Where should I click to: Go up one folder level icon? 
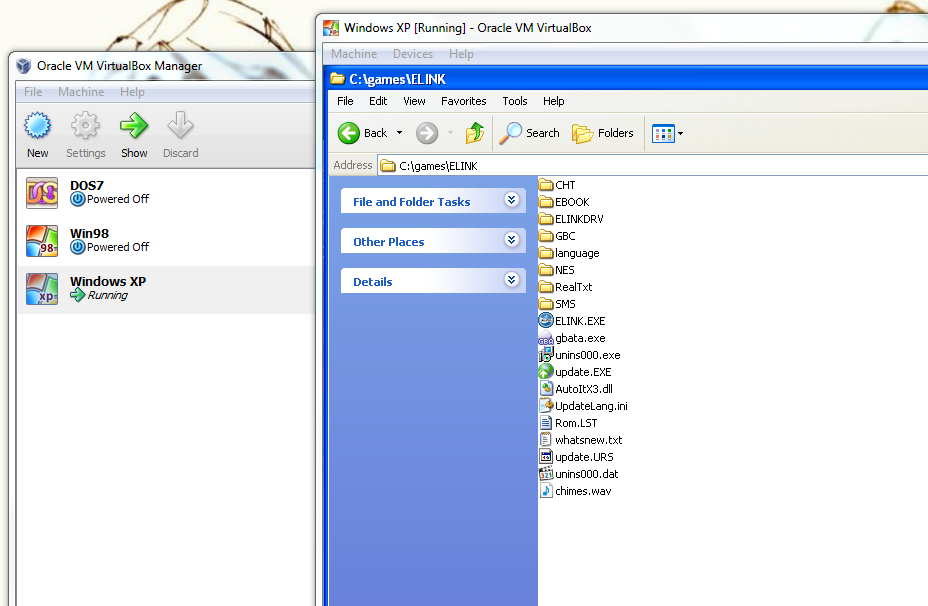pyautogui.click(x=475, y=133)
